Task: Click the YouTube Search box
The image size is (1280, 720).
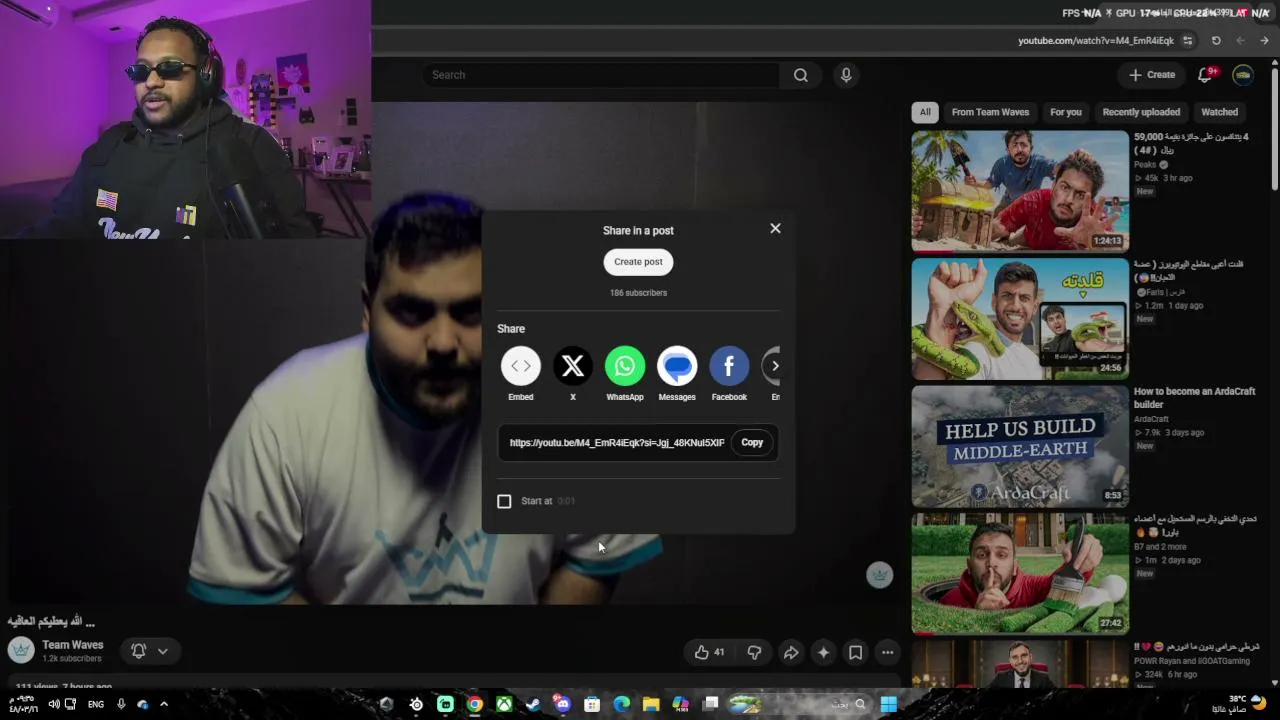Action: [600, 75]
